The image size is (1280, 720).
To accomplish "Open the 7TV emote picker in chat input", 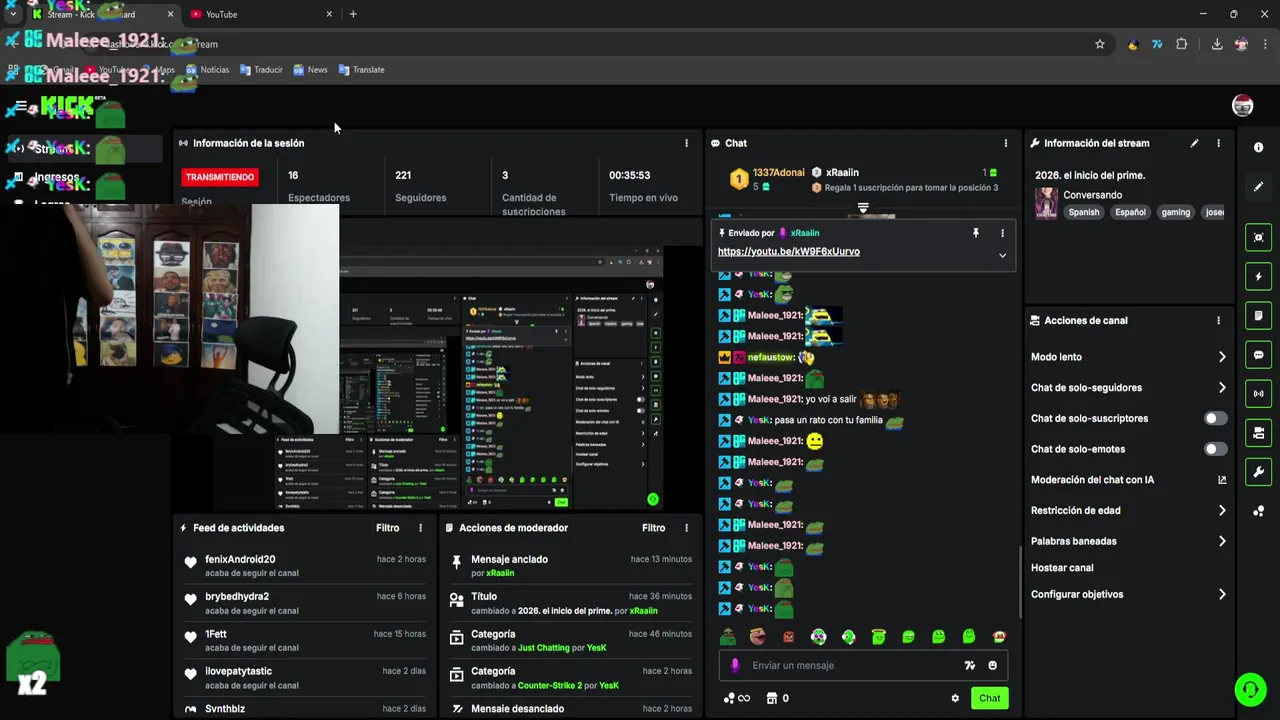I will tap(969, 665).
